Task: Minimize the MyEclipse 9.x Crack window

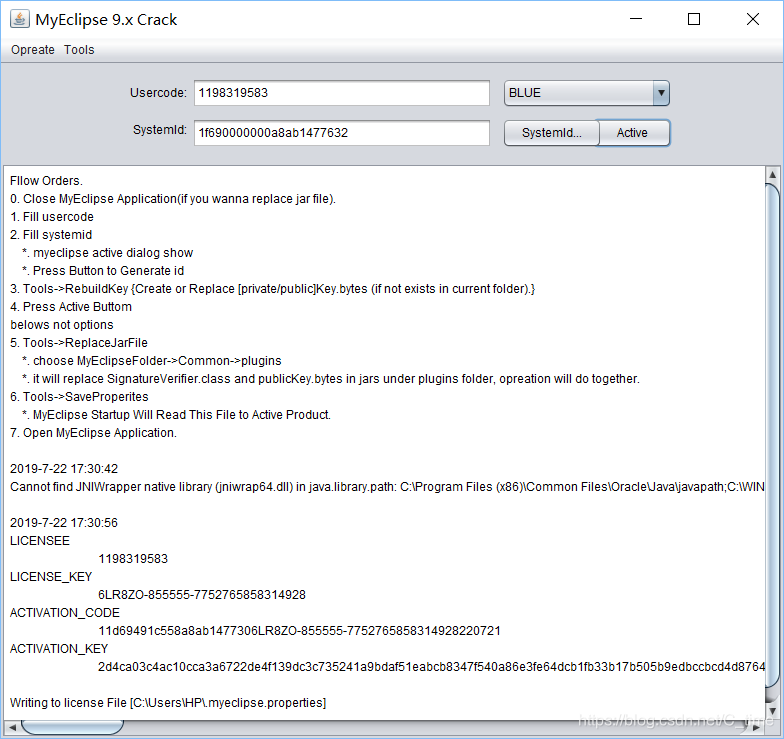Action: [x=636, y=19]
